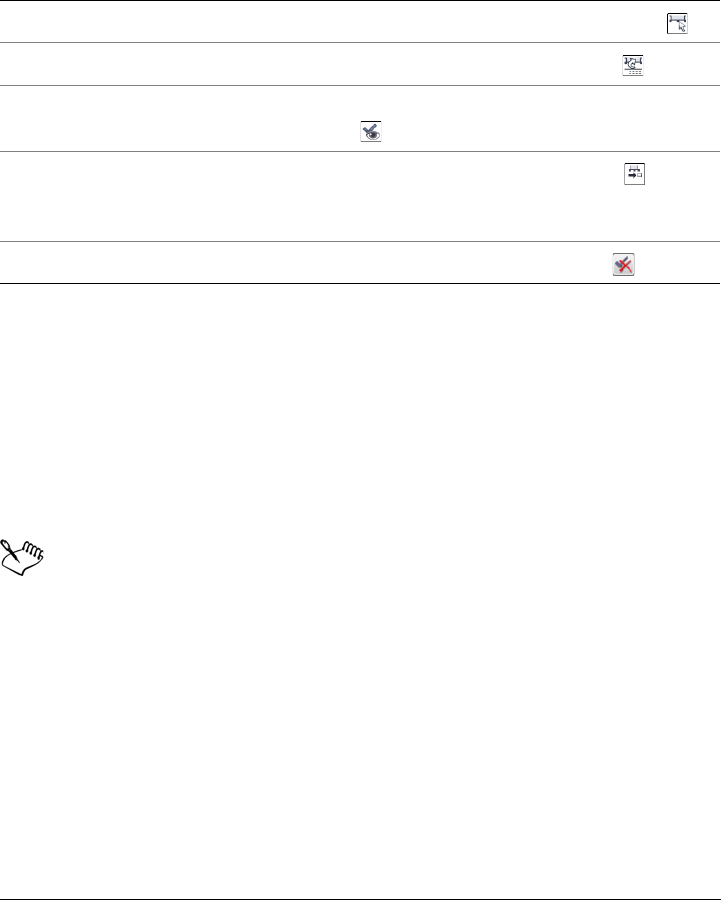Click the fourth row's dimension transfer icon

pos(634,174)
